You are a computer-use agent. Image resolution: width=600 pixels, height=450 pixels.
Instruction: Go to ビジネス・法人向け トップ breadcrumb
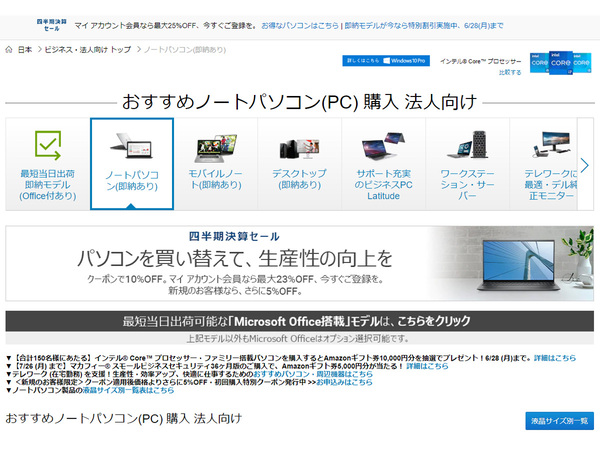(x=88, y=49)
